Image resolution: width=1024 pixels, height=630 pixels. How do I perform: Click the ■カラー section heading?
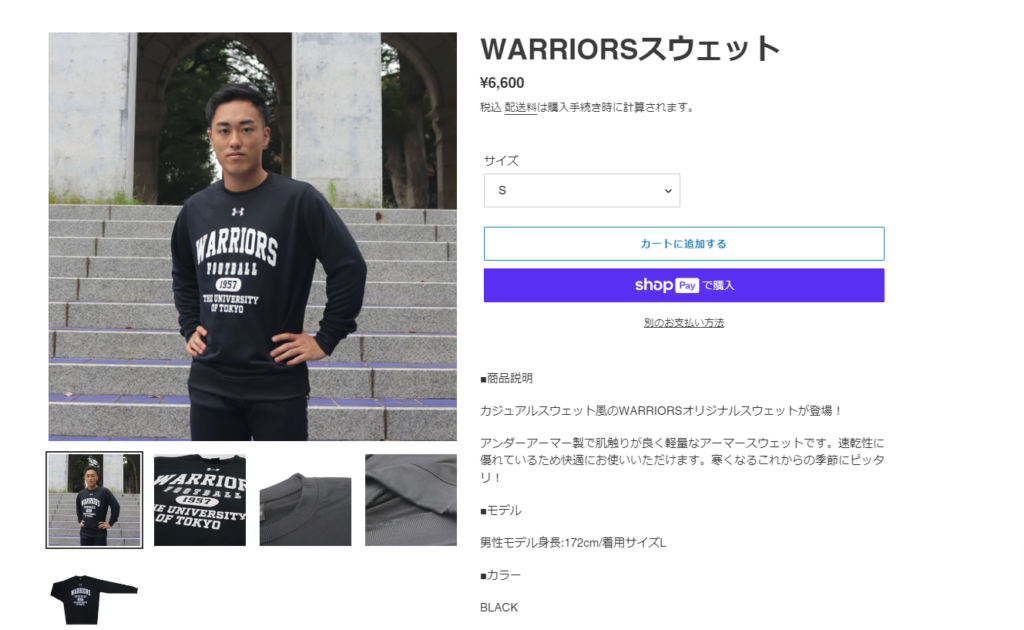tap(501, 575)
